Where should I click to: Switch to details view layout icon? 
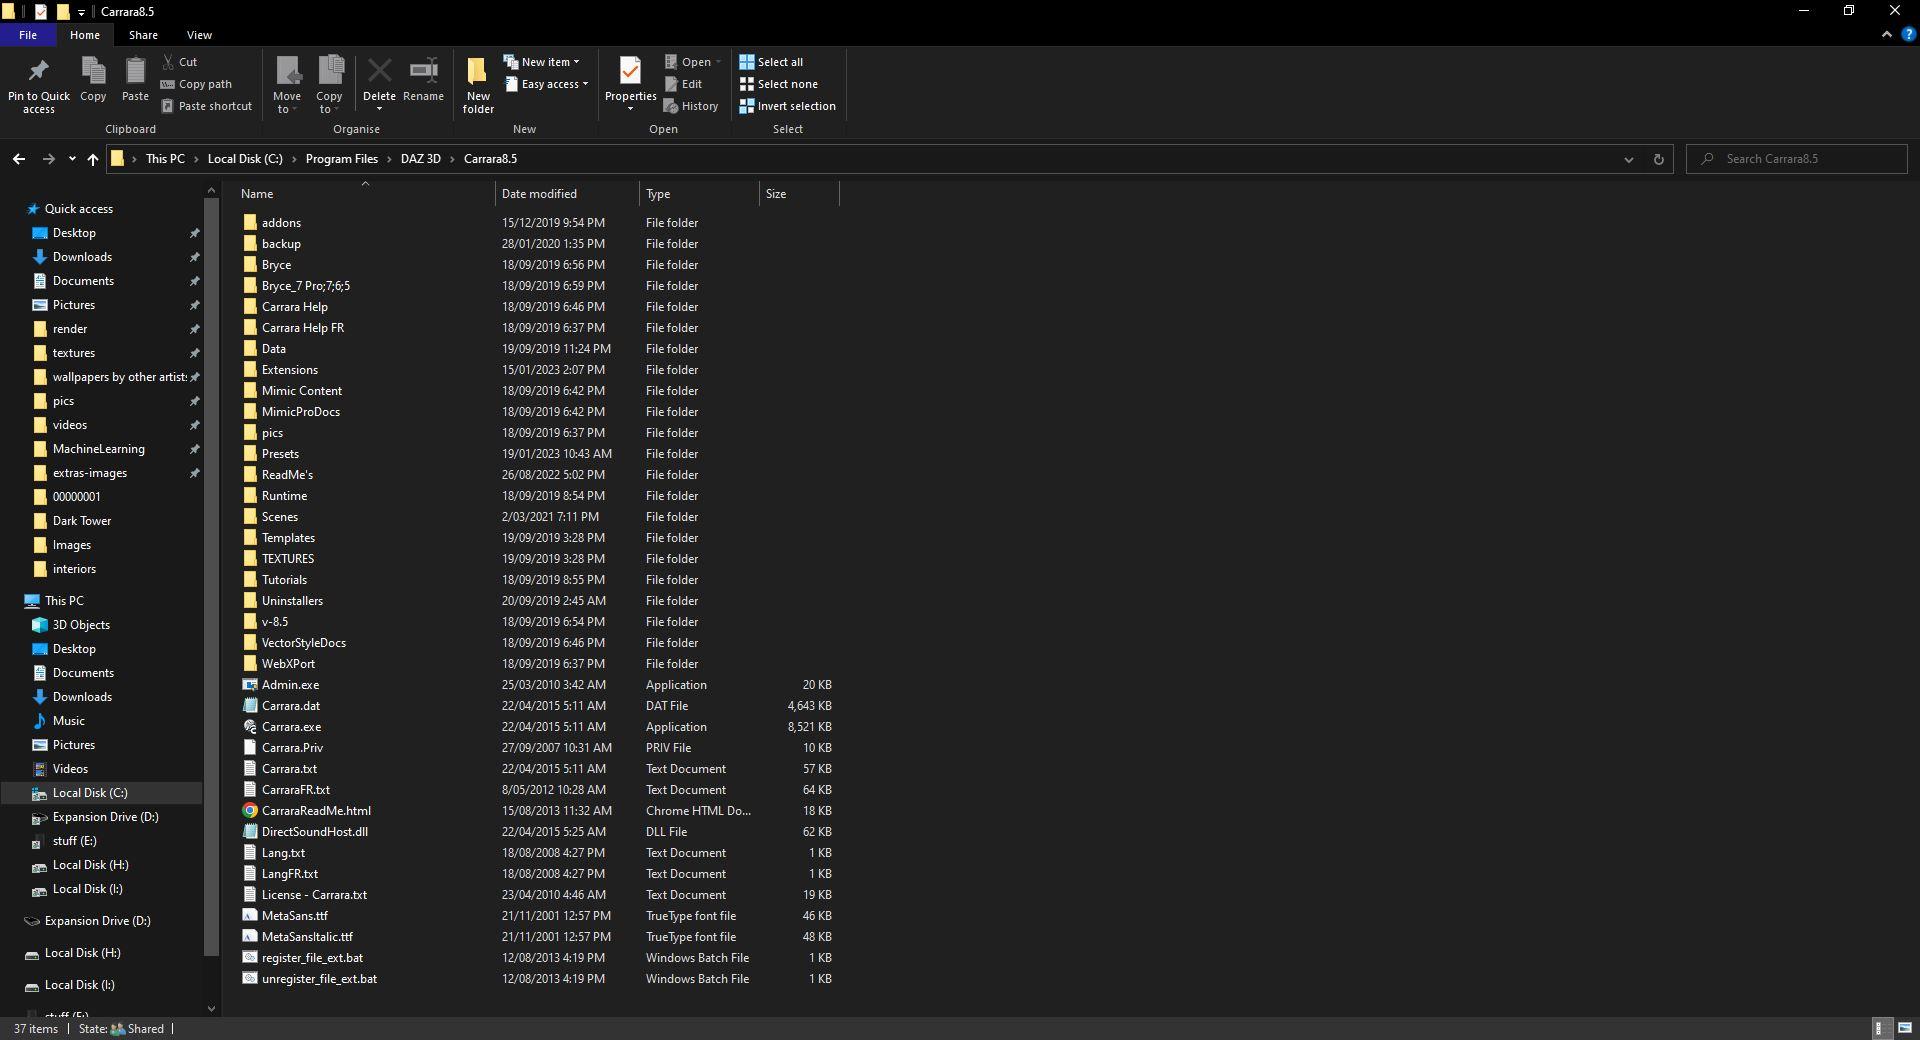(x=1879, y=1028)
